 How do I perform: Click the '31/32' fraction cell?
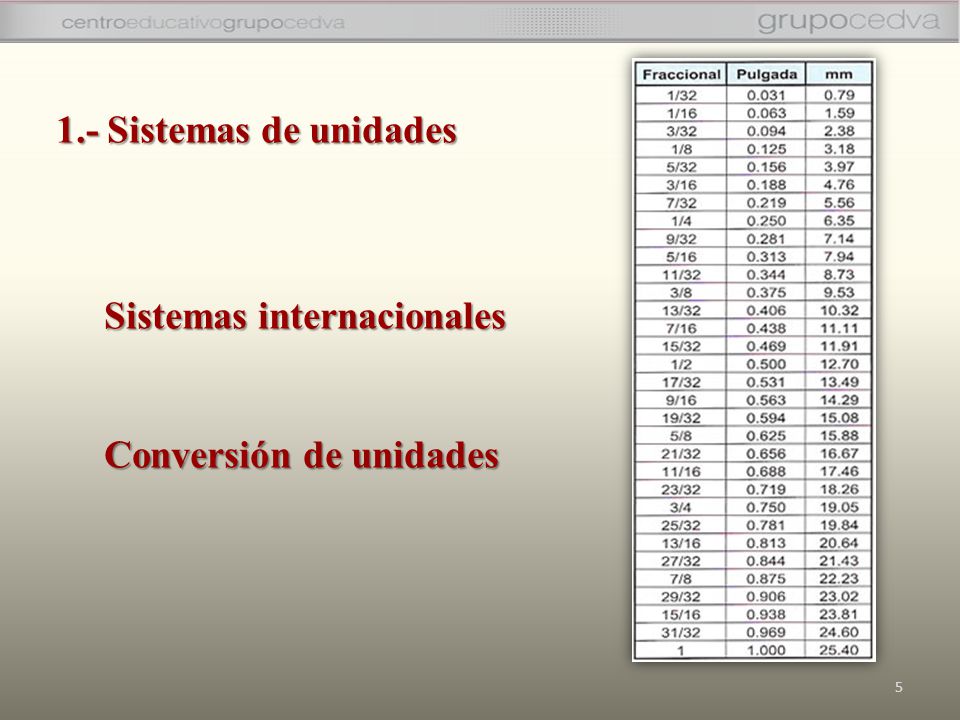(x=681, y=633)
